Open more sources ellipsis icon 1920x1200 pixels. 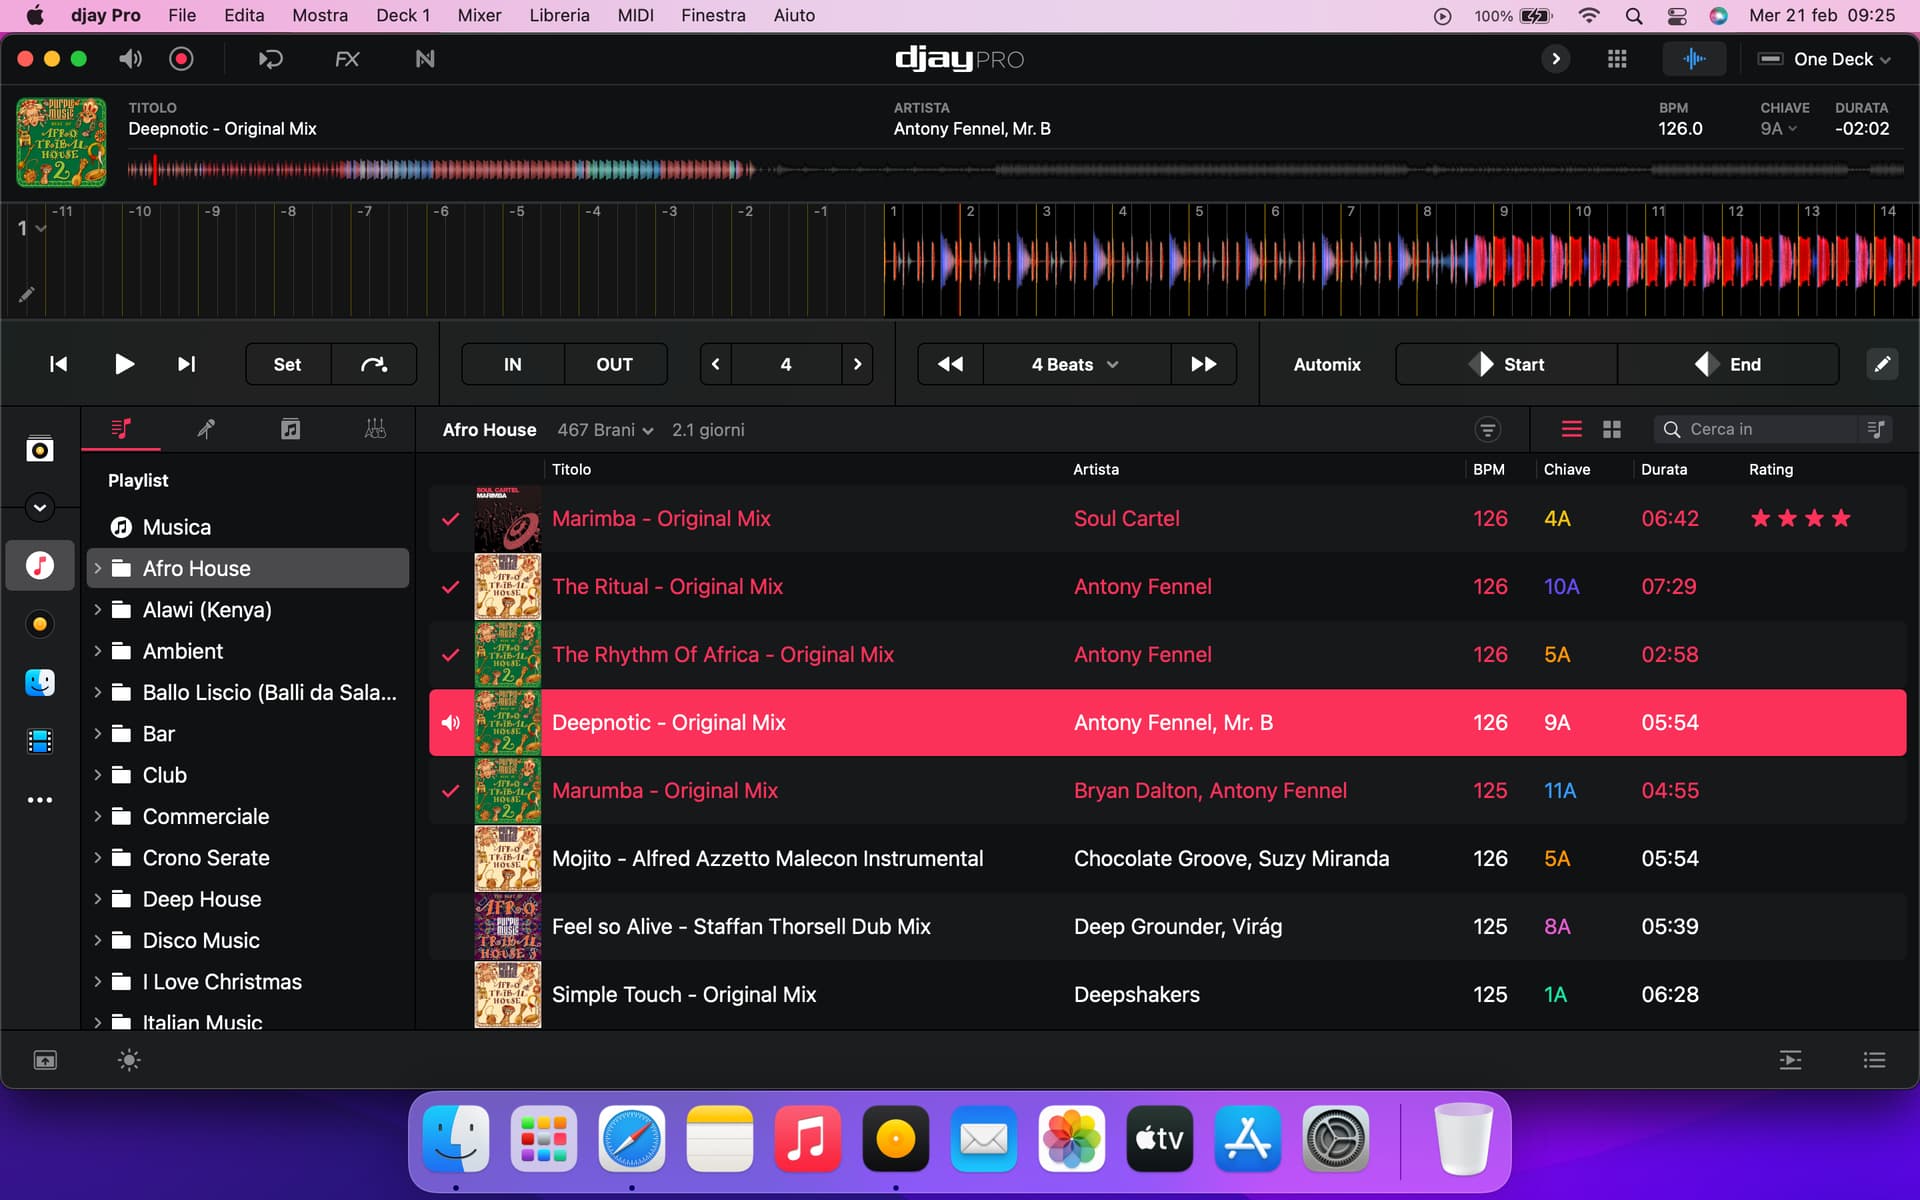pos(40,800)
